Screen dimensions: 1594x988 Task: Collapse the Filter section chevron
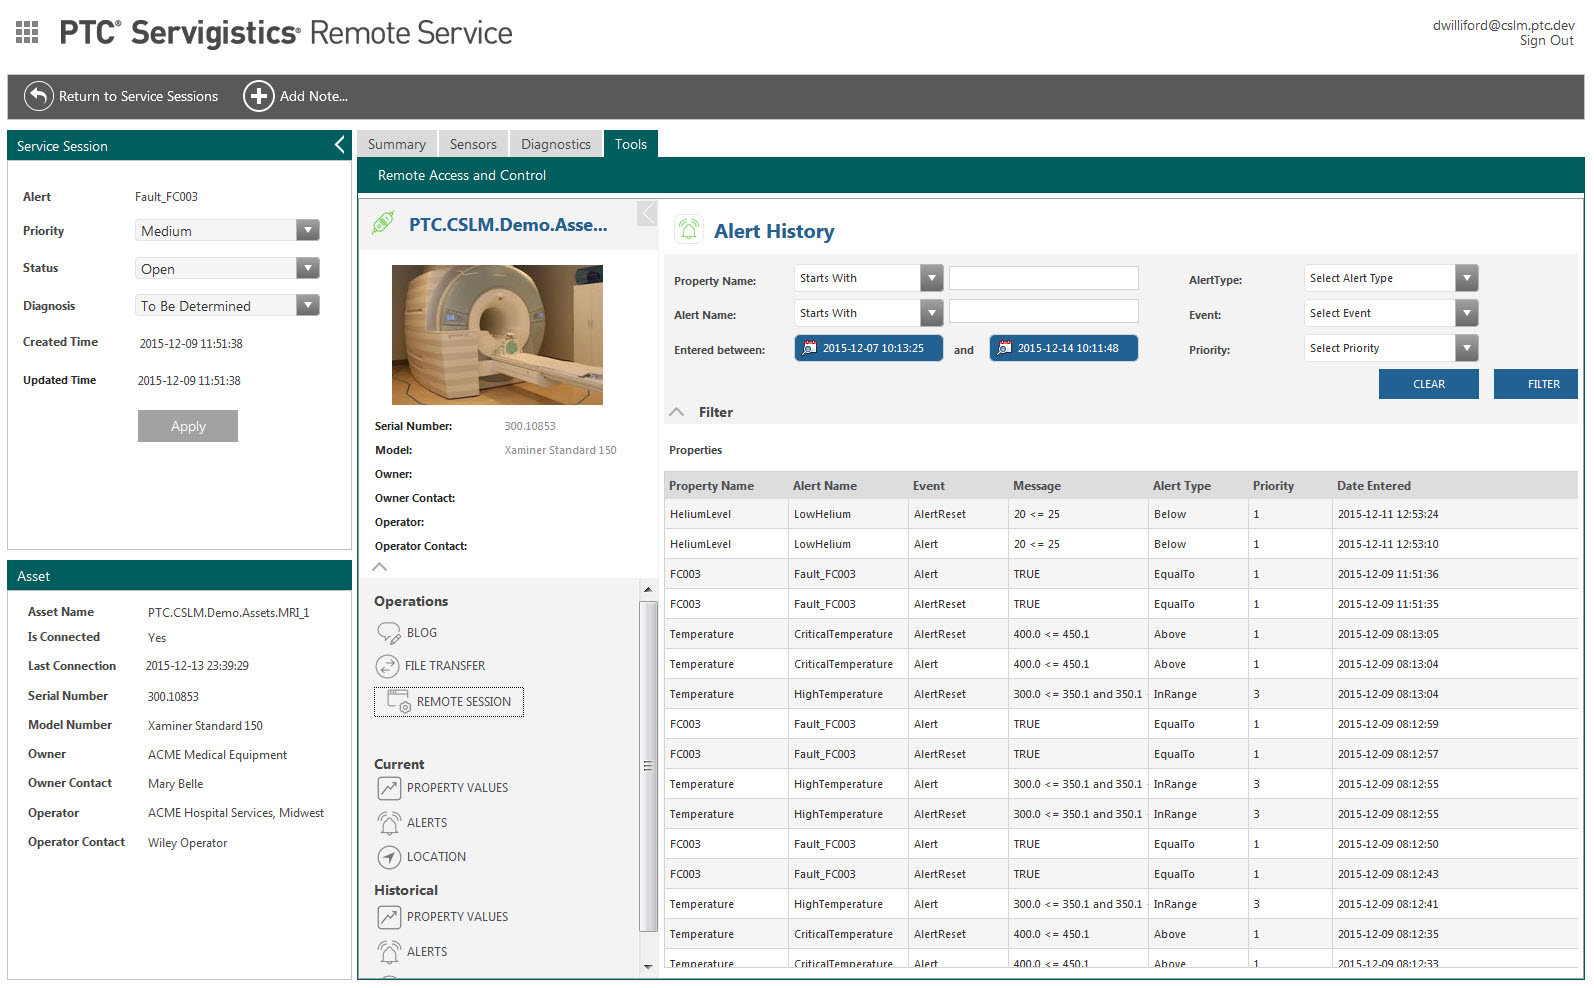pyautogui.click(x=677, y=412)
